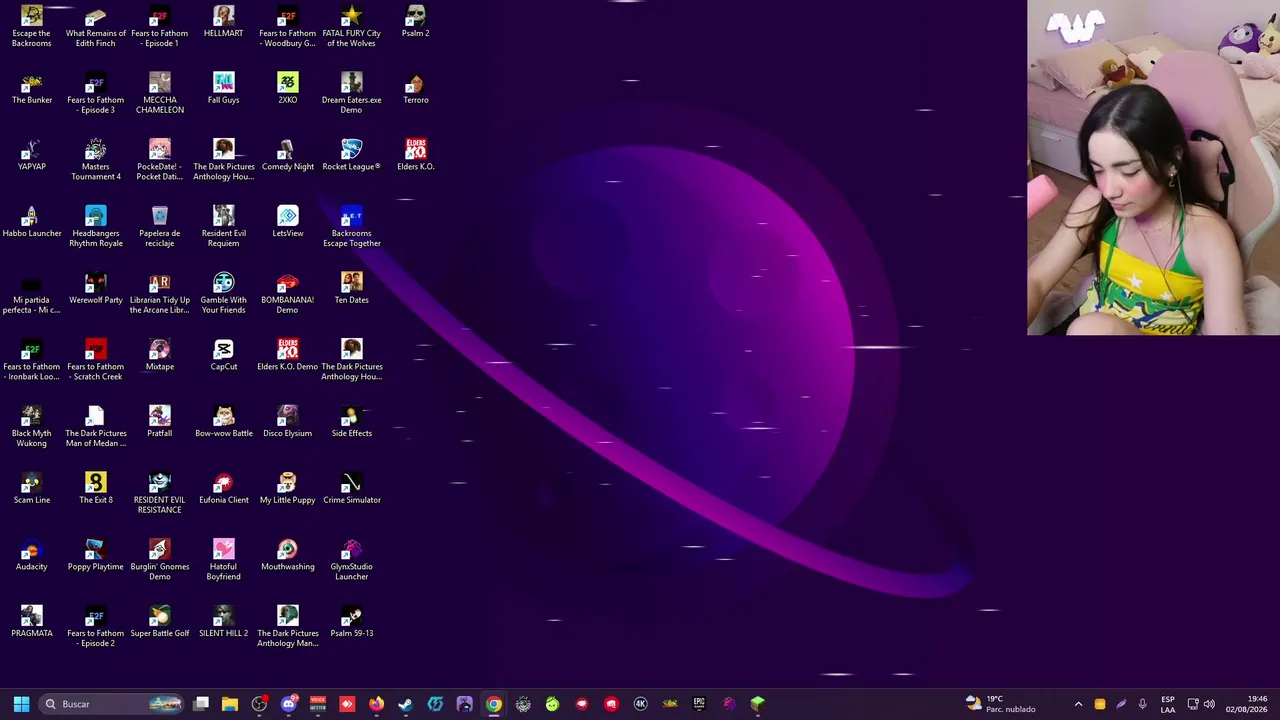
Task: Open Gamble With Your Friends shortcut
Action: [223, 294]
